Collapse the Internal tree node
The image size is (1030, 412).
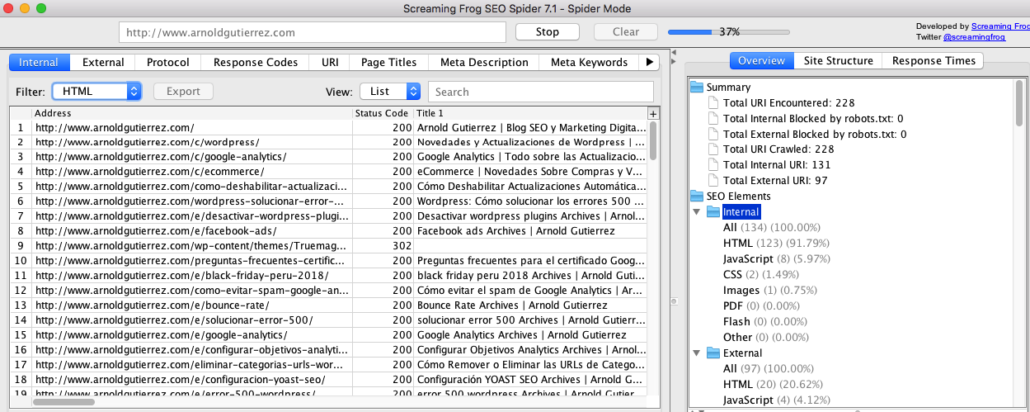click(696, 212)
